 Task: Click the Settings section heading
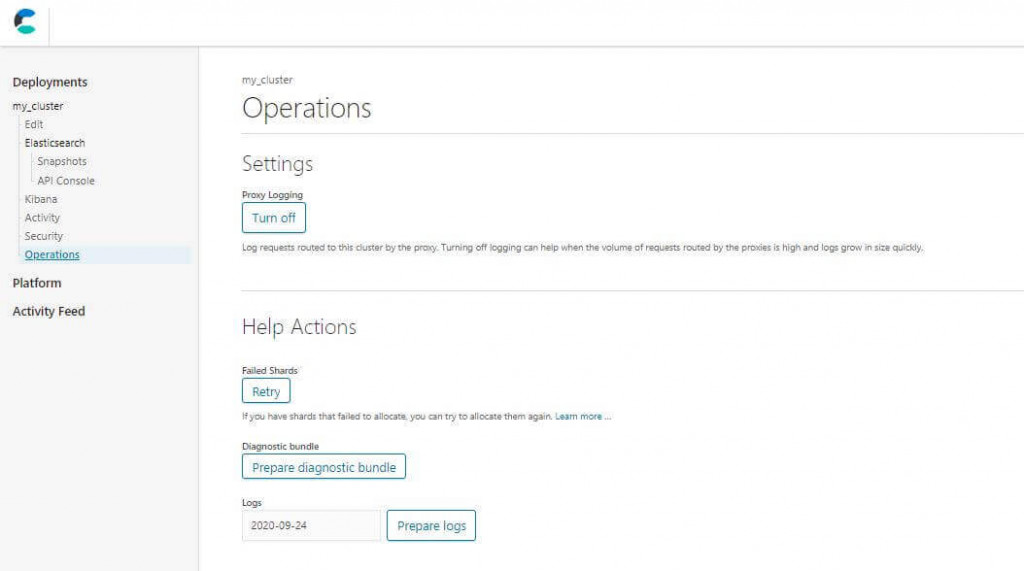click(278, 163)
